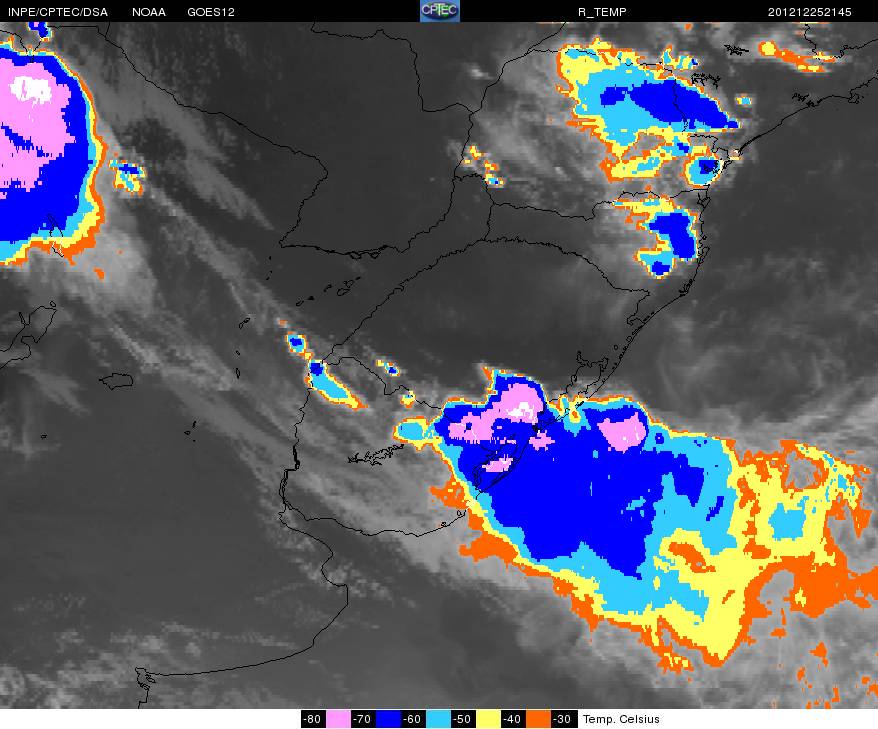Select the R_TEMP product label
878x729 pixels.
(x=602, y=12)
